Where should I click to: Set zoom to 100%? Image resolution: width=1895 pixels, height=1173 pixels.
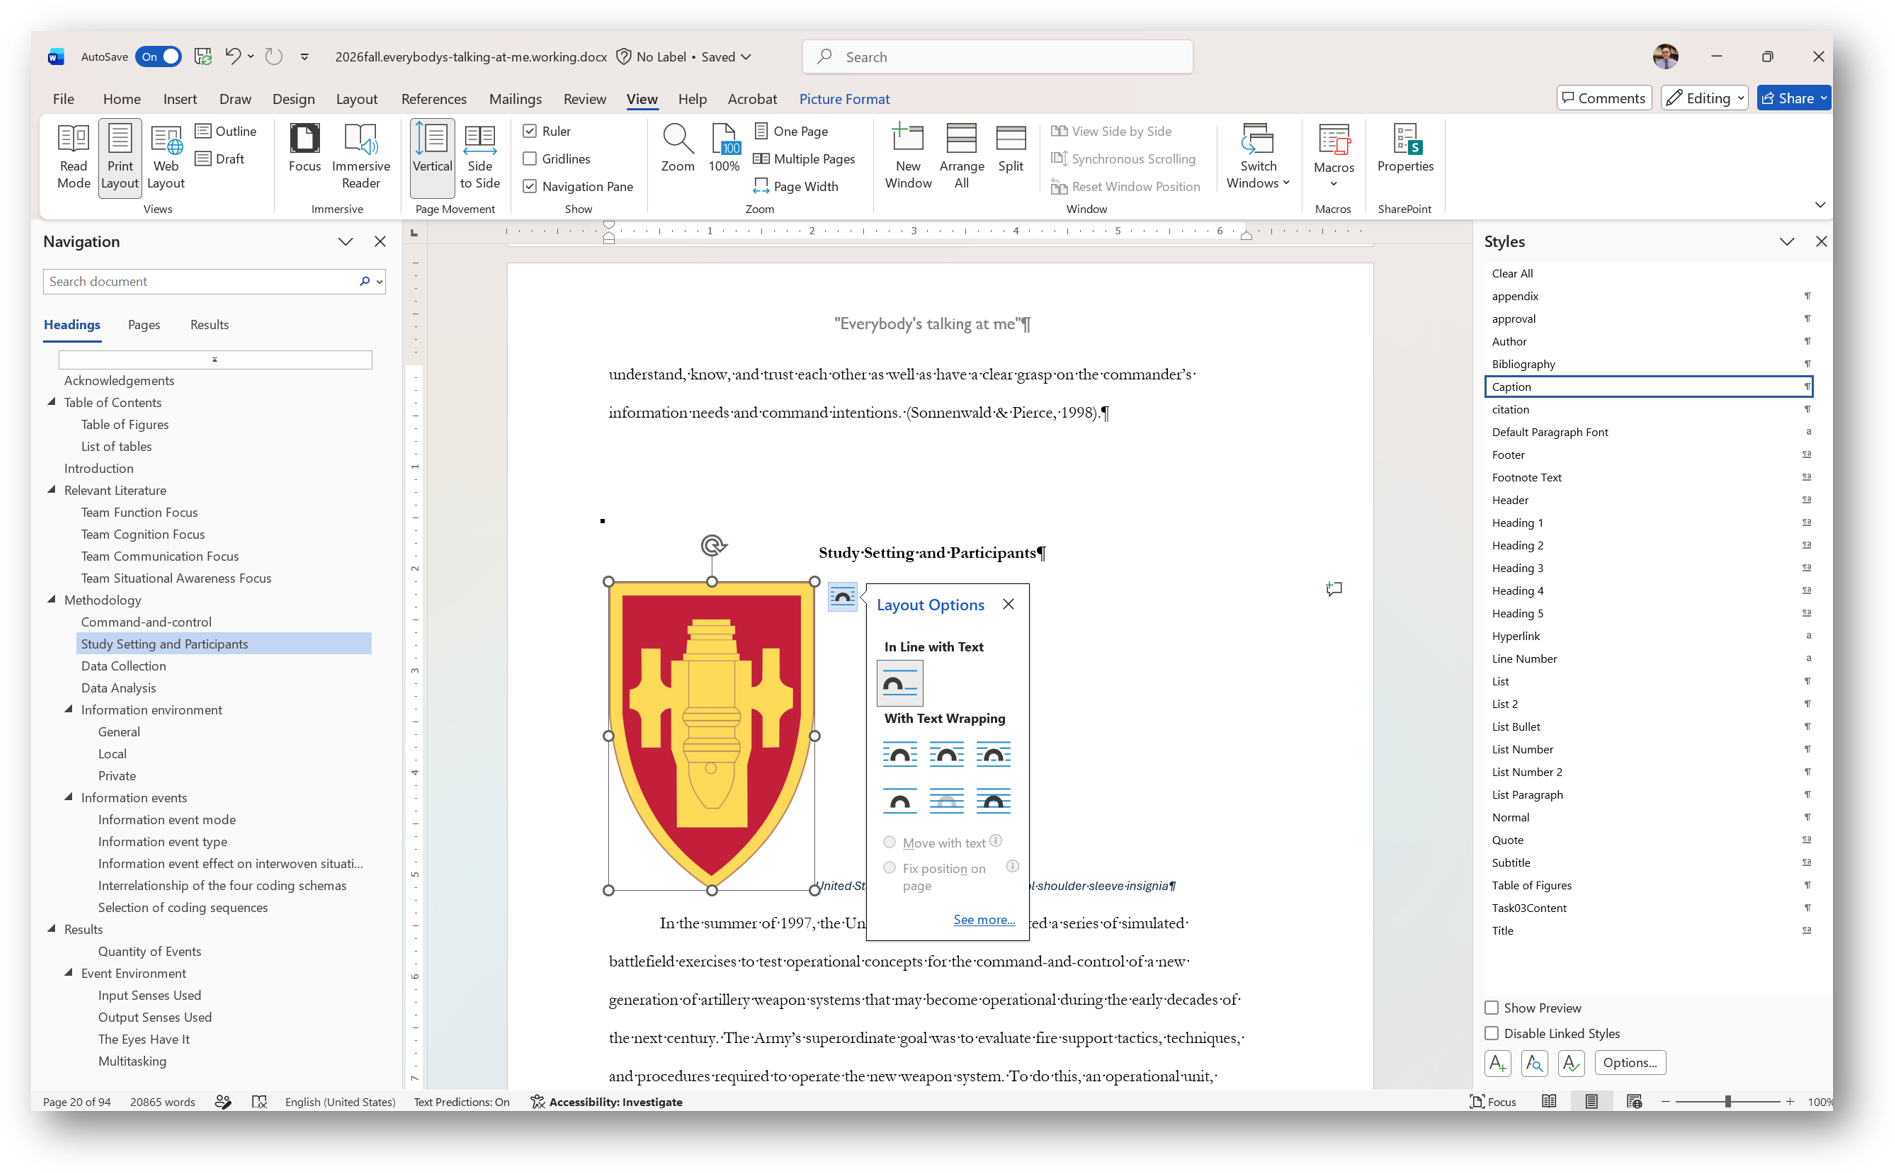724,148
